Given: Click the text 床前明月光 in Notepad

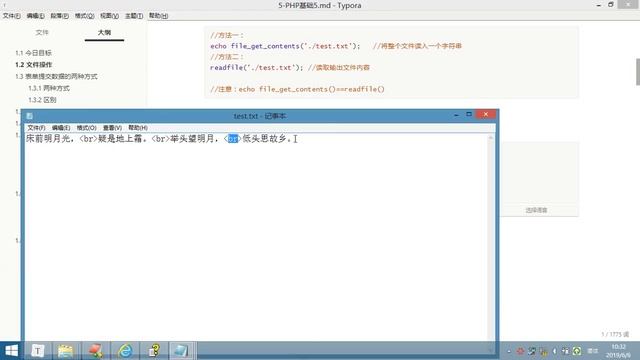Looking at the screenshot, I should pos(48,139).
